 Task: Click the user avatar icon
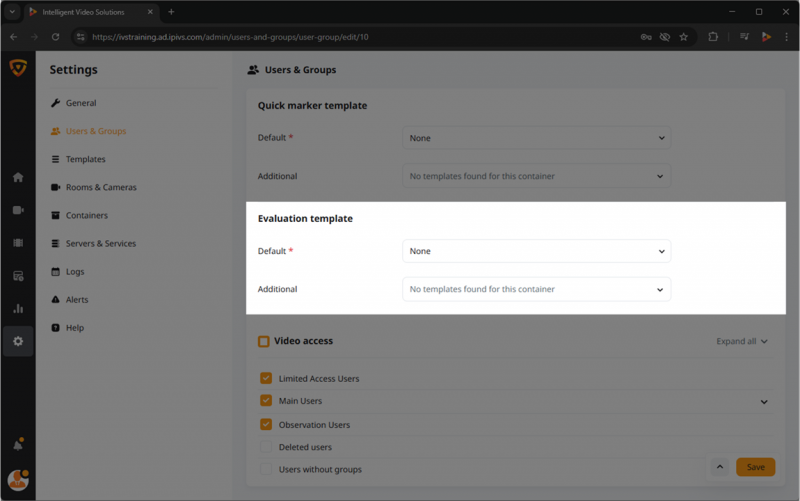click(18, 480)
